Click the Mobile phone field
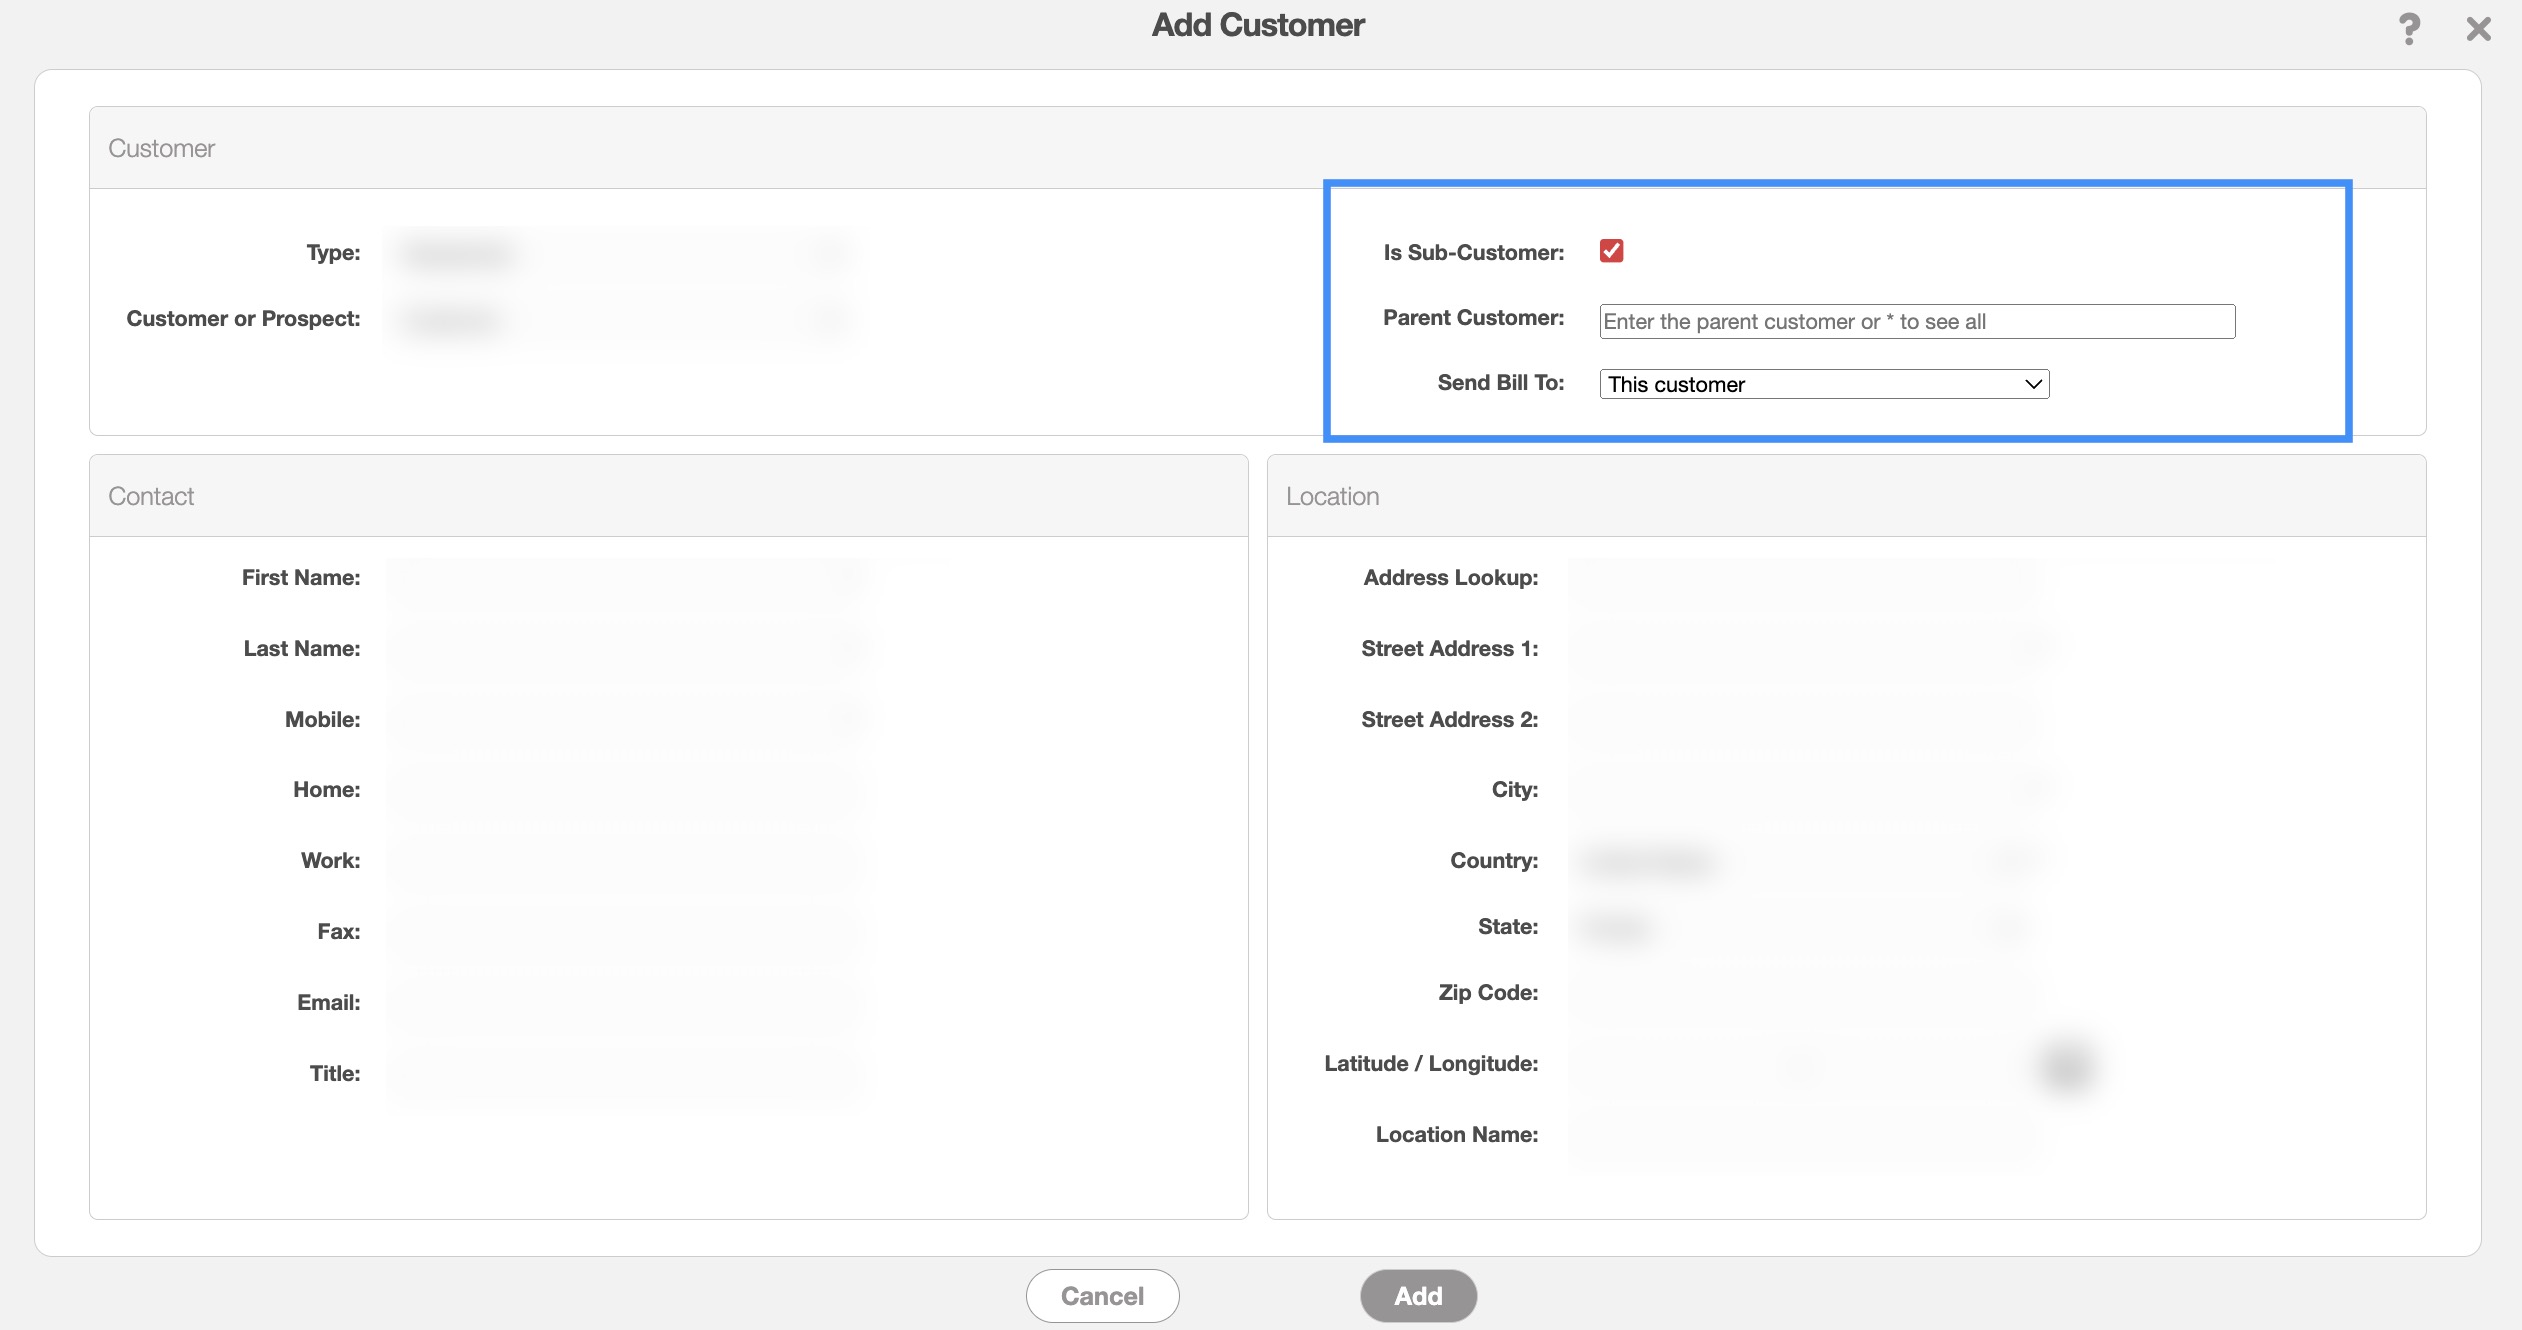 coord(625,720)
